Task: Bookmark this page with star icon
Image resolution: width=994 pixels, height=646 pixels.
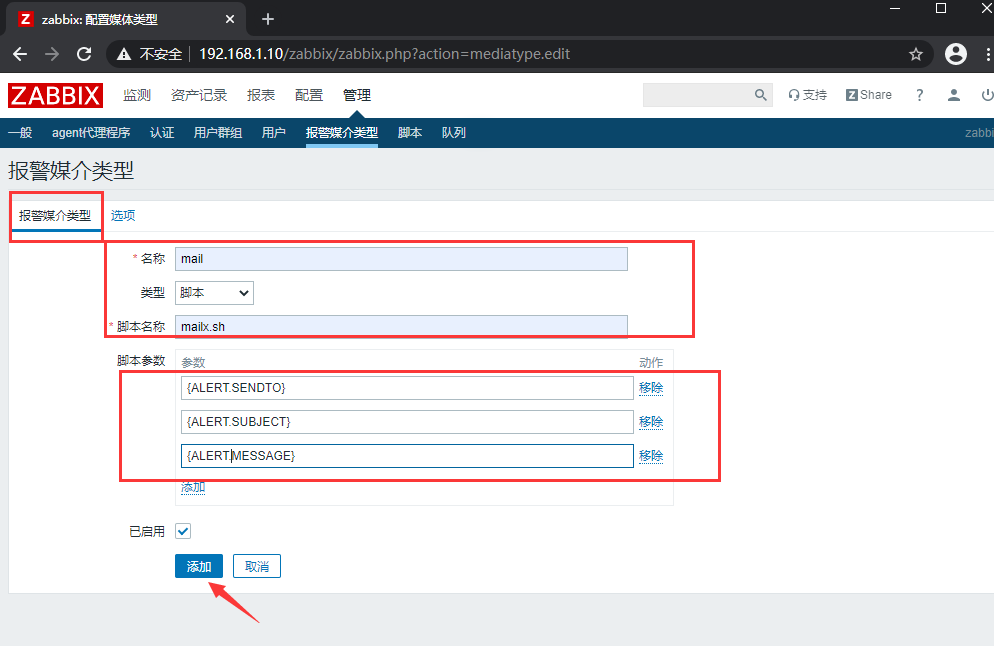Action: click(915, 55)
